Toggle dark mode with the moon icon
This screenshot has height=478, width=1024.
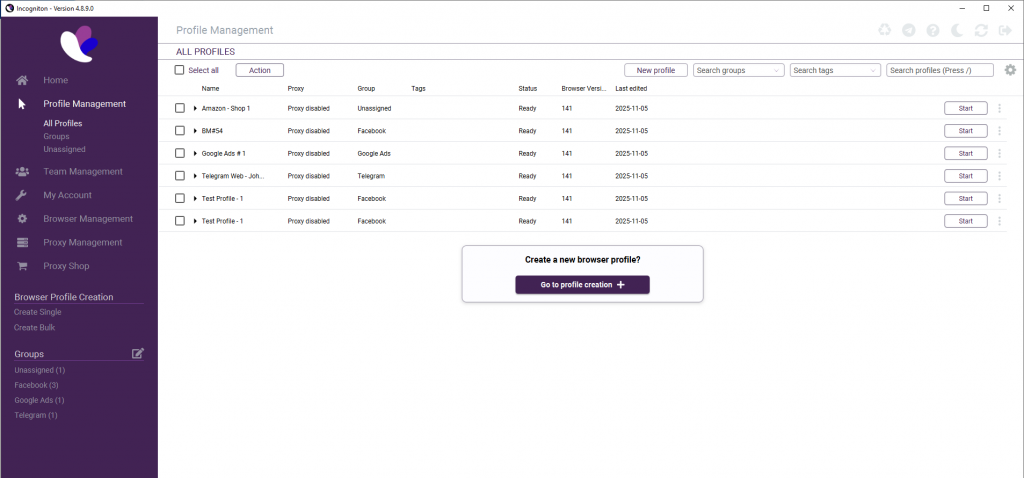(x=957, y=30)
